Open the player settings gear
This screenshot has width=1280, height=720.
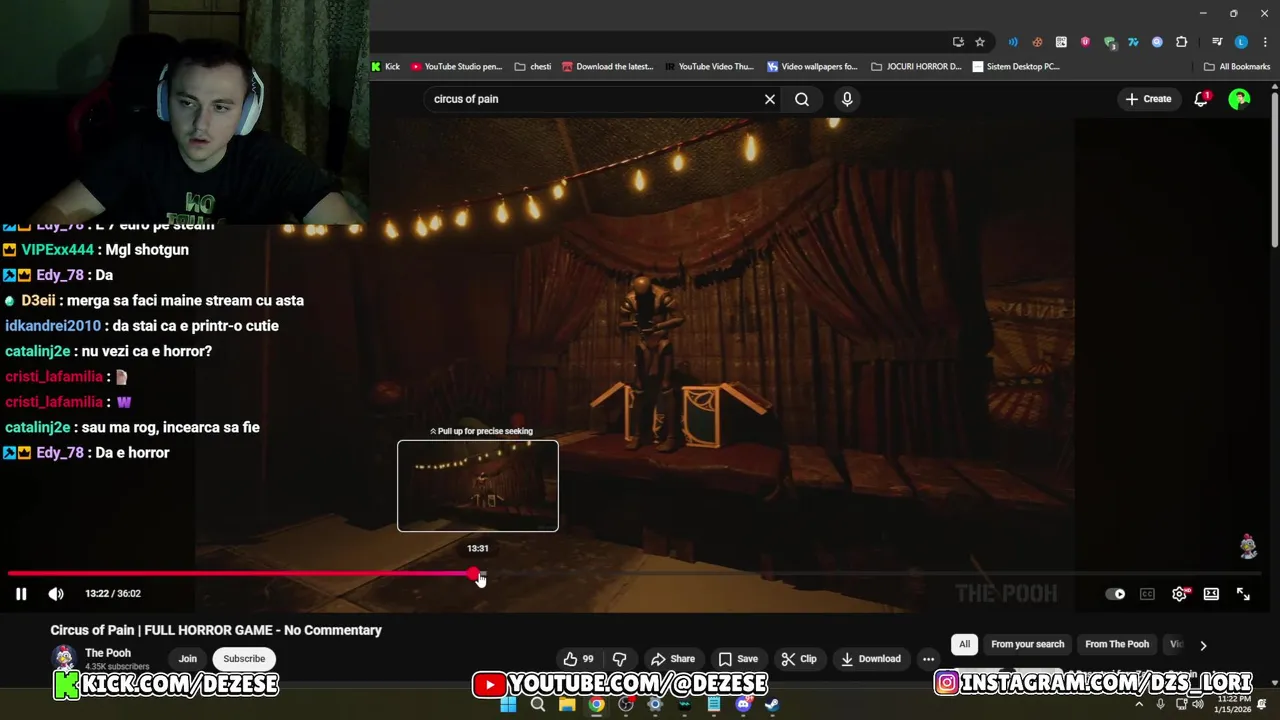click(1179, 594)
